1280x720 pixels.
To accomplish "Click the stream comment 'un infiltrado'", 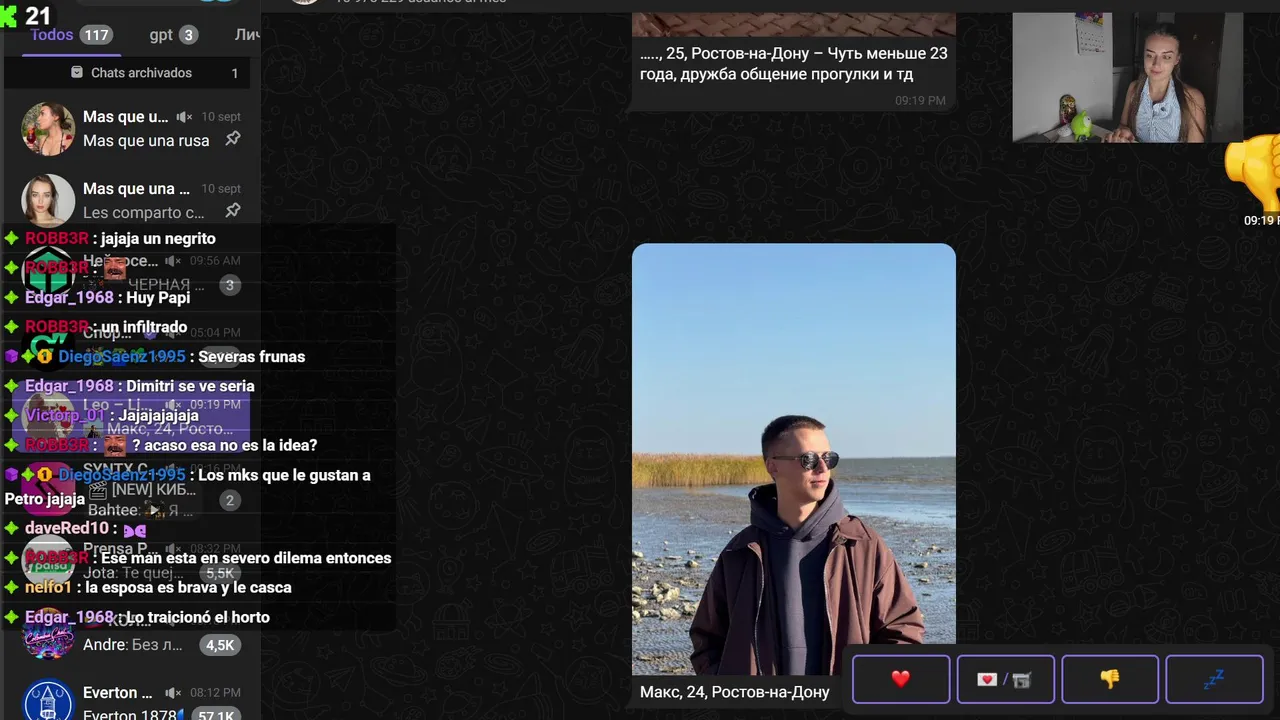I will coord(144,327).
